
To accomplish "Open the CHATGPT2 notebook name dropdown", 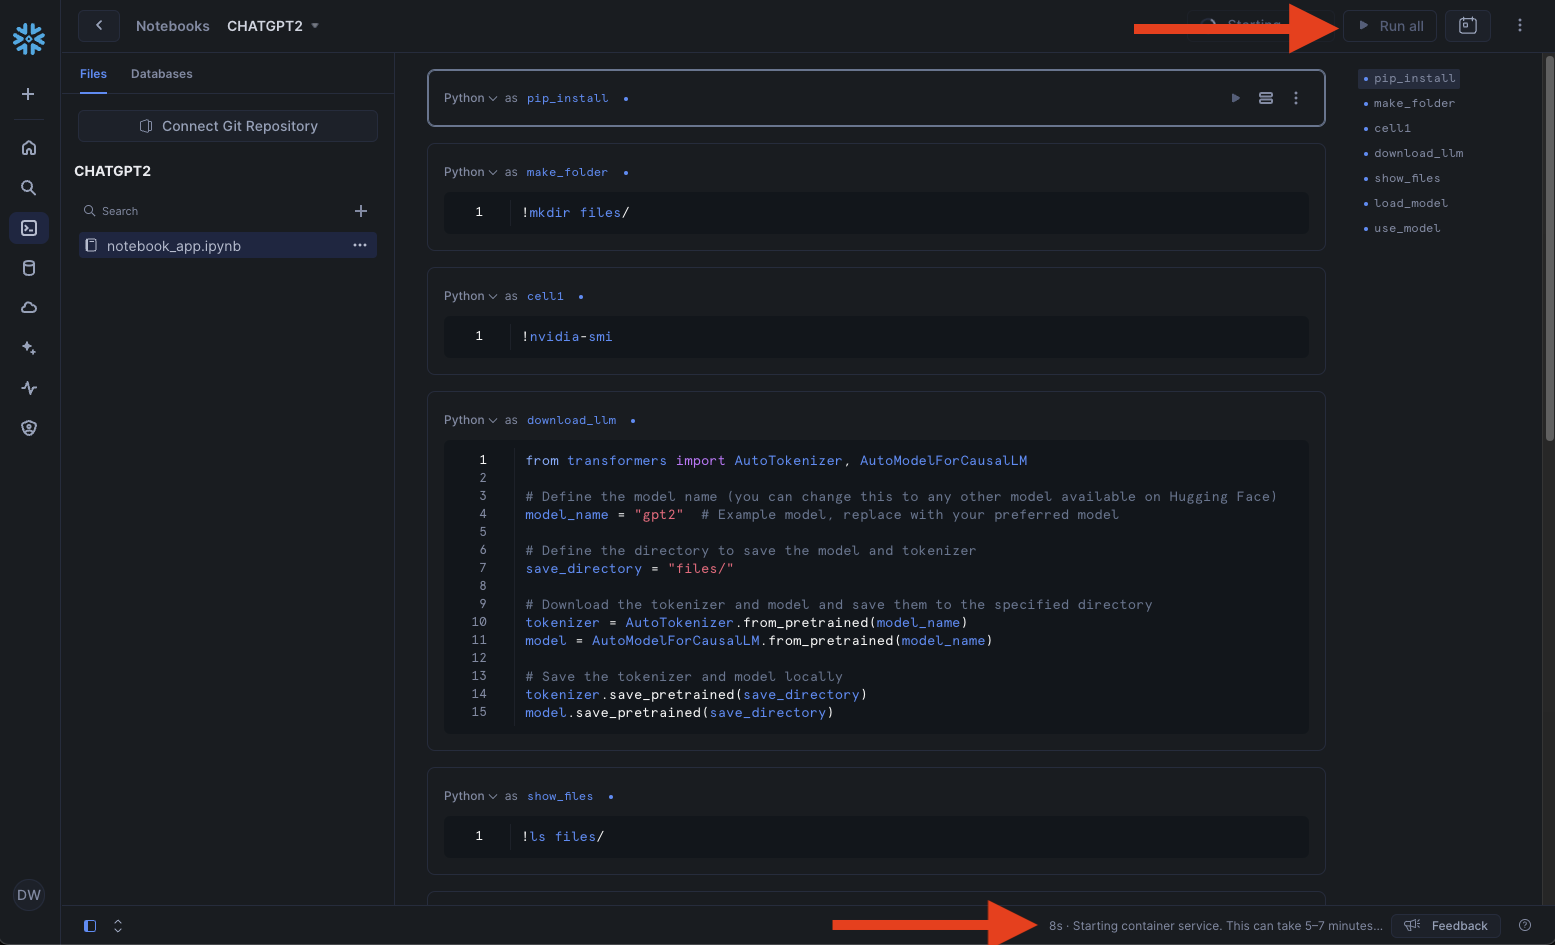I will click(273, 26).
